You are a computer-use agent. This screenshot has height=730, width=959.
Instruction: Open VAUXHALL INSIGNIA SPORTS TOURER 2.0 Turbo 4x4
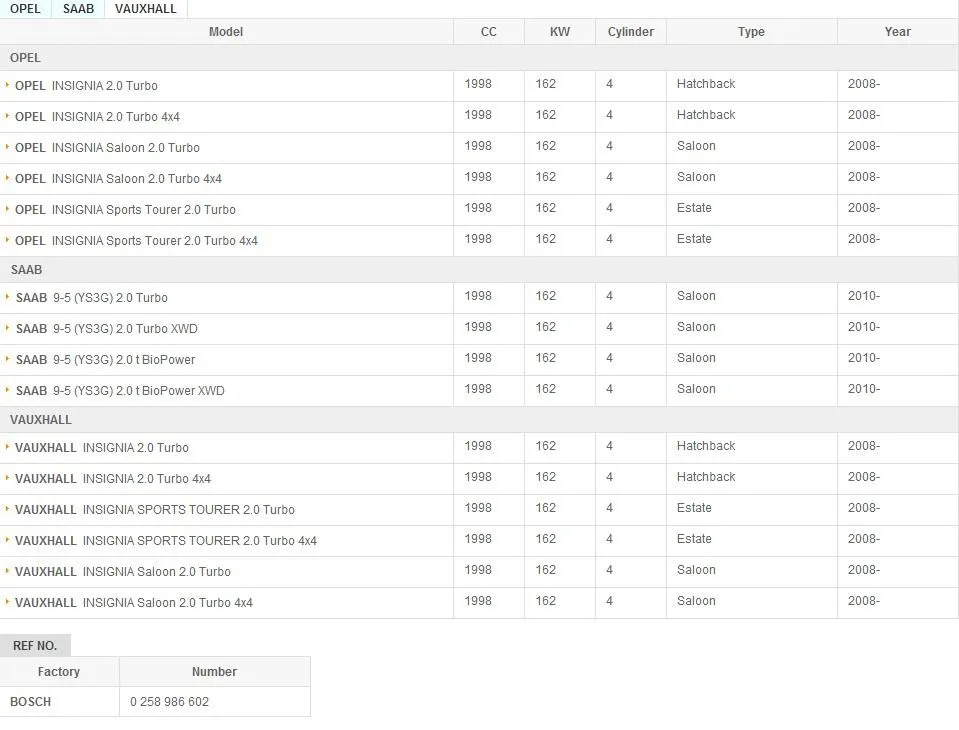[166, 541]
